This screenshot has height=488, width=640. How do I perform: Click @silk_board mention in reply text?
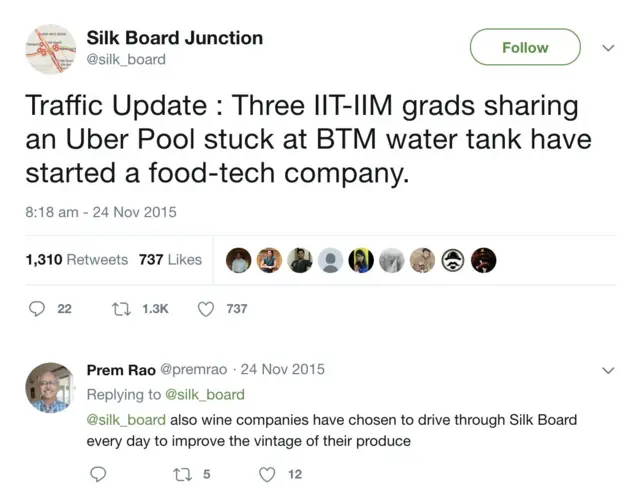tap(126, 420)
